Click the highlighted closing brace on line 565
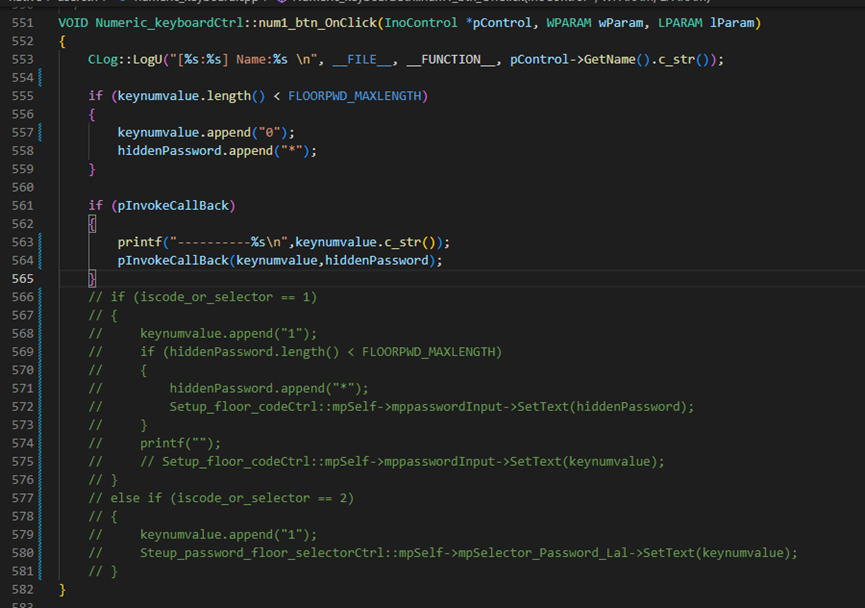The width and height of the screenshot is (865, 608). pyautogui.click(x=92, y=278)
